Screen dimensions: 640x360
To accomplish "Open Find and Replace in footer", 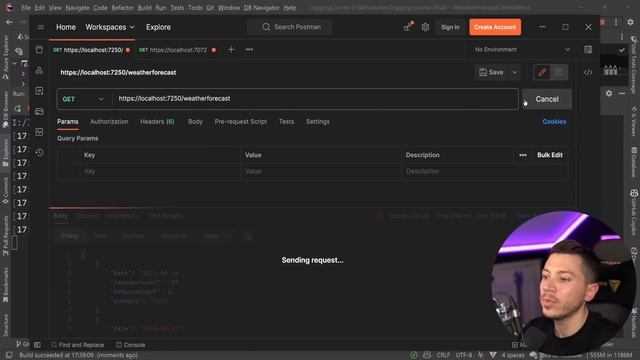I will point(78,345).
